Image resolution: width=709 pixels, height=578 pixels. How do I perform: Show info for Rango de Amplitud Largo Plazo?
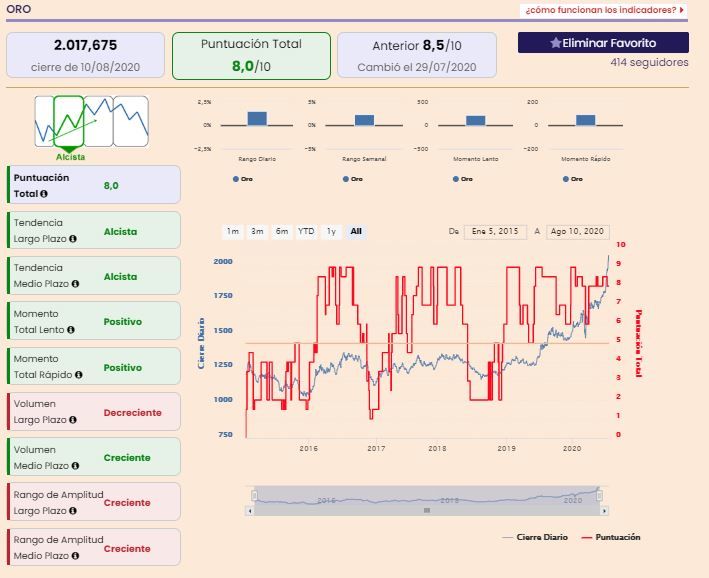click(72, 511)
